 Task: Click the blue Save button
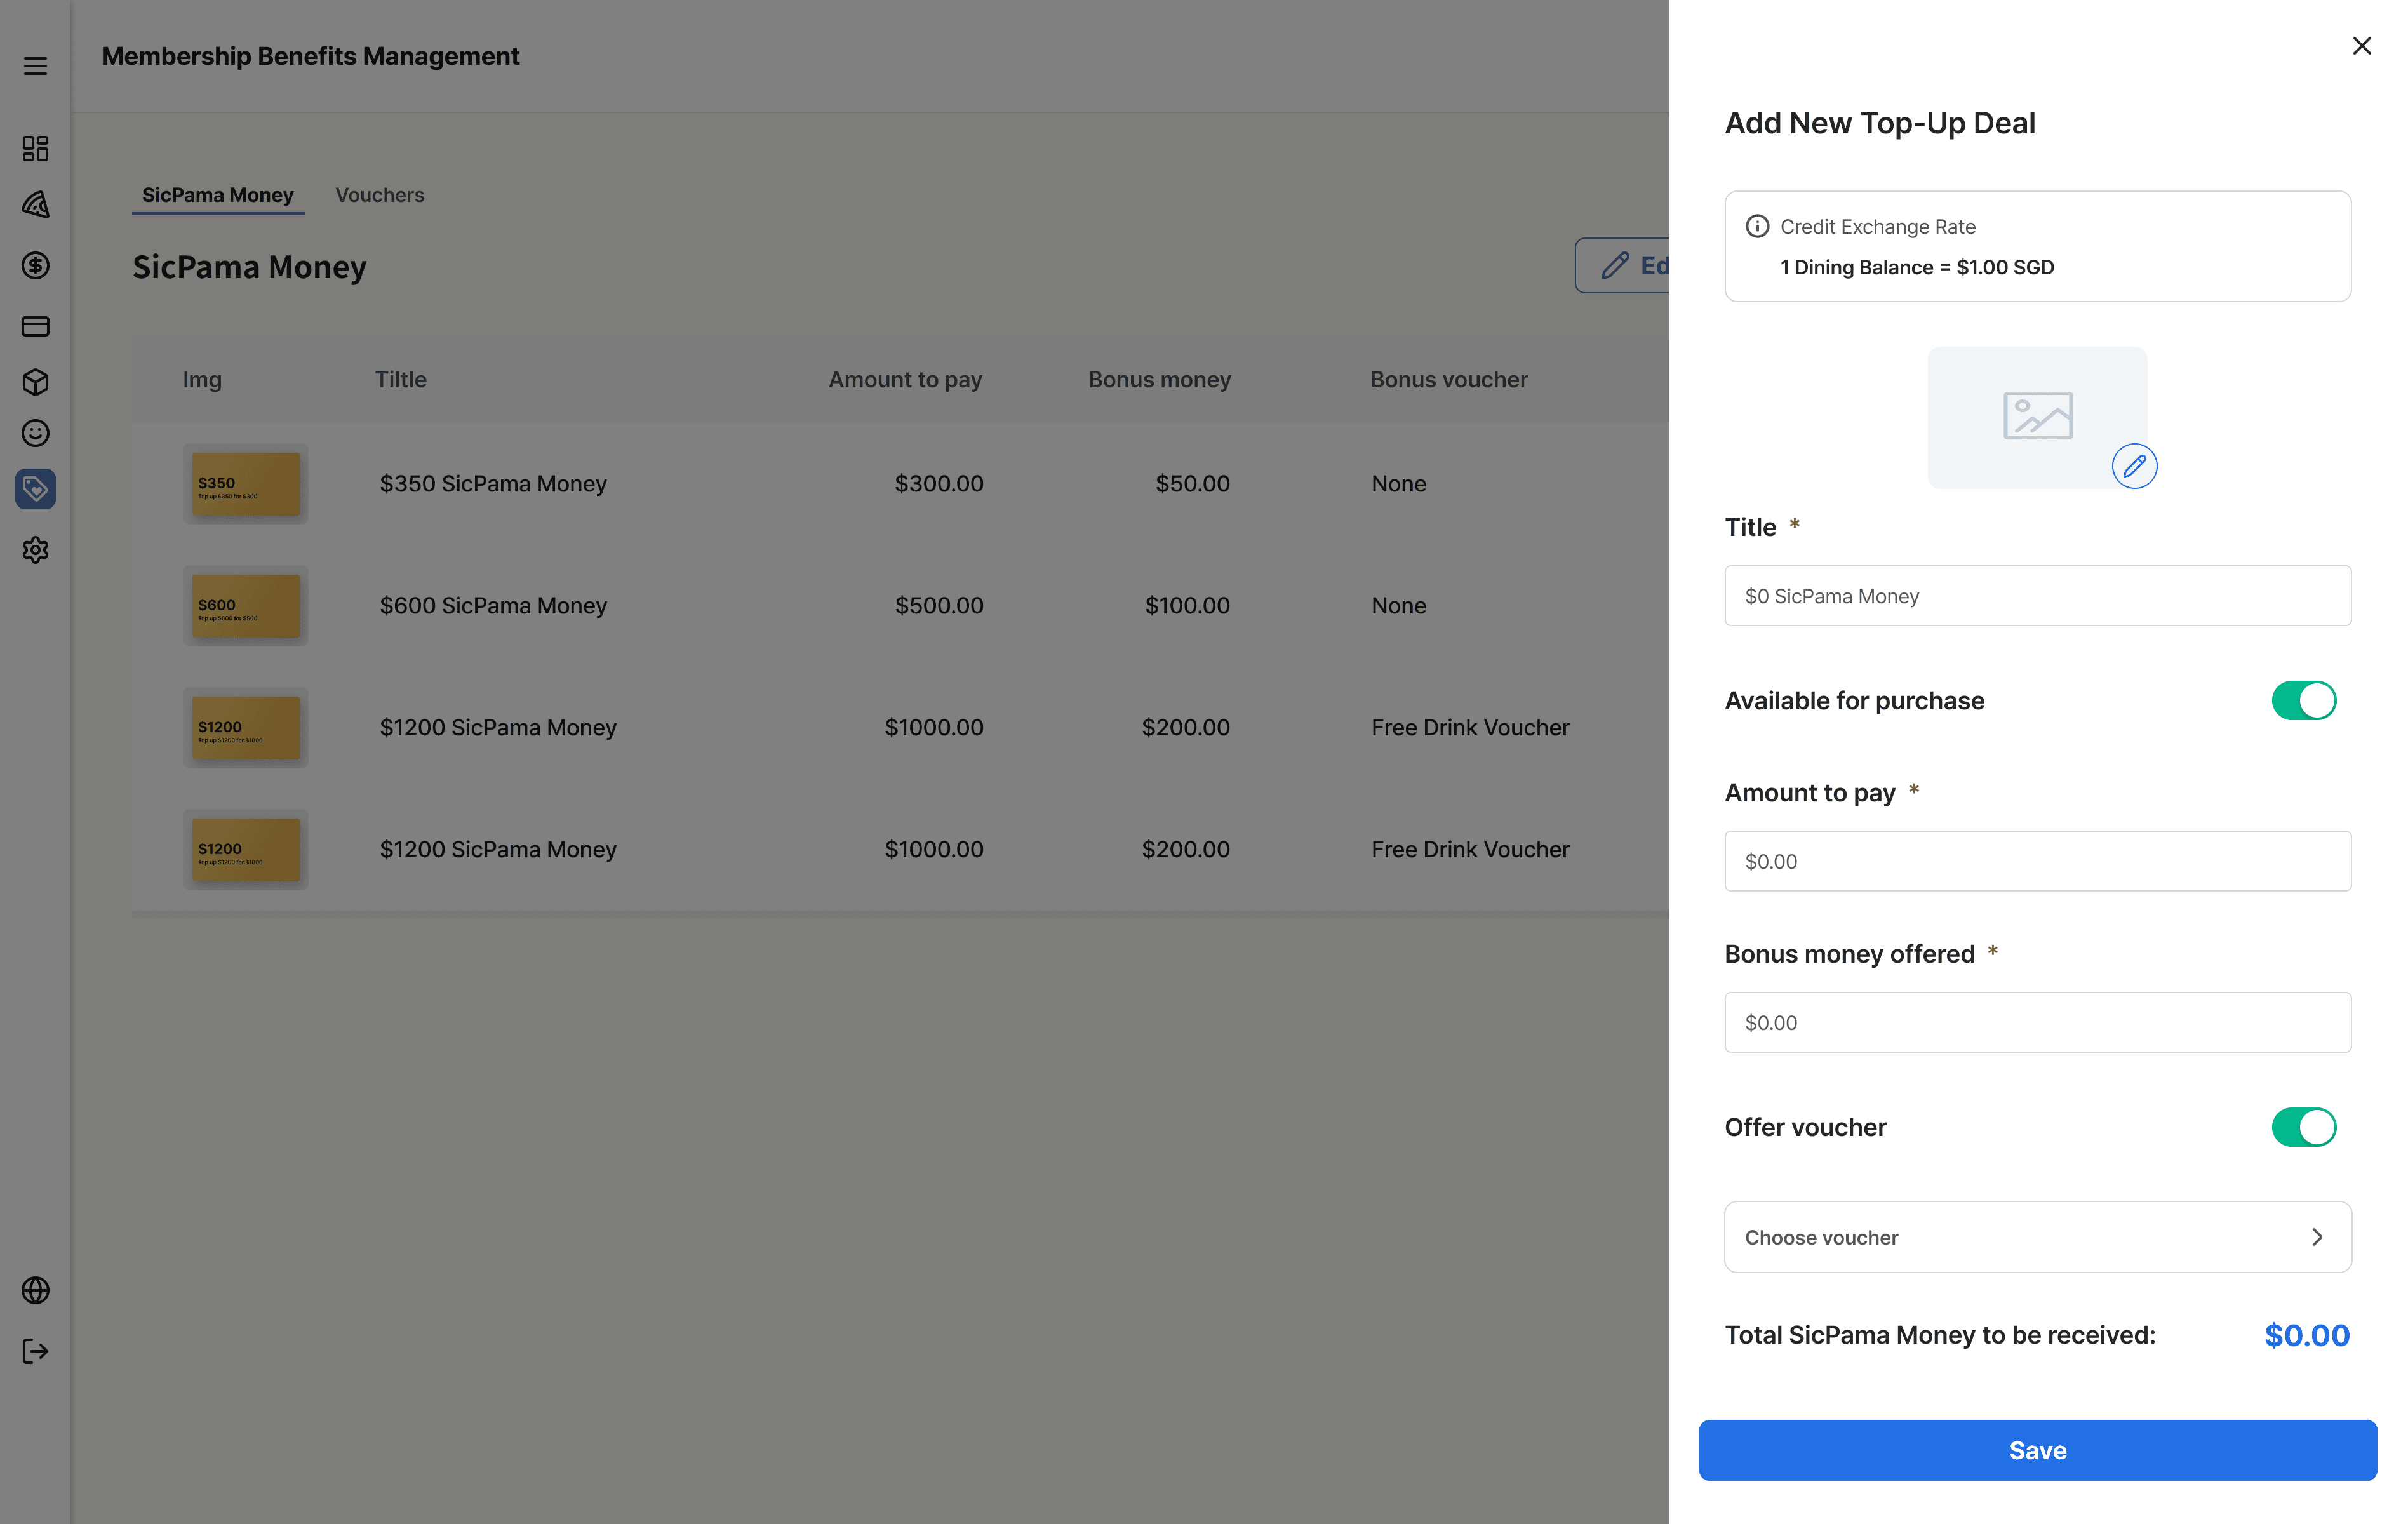pos(2037,1450)
